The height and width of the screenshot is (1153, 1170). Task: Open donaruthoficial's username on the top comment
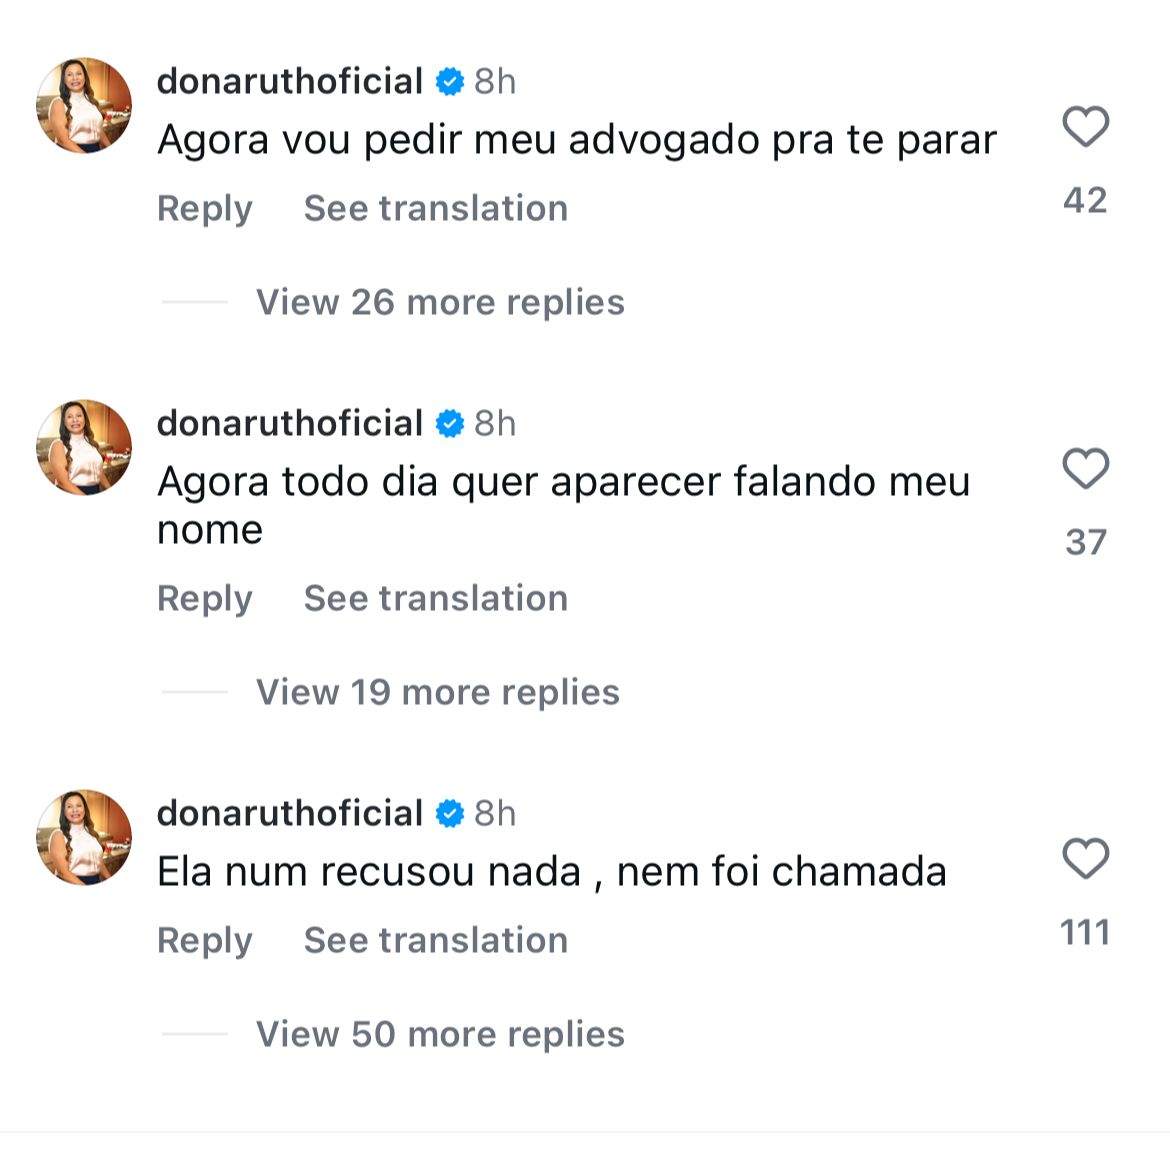[x=290, y=82]
